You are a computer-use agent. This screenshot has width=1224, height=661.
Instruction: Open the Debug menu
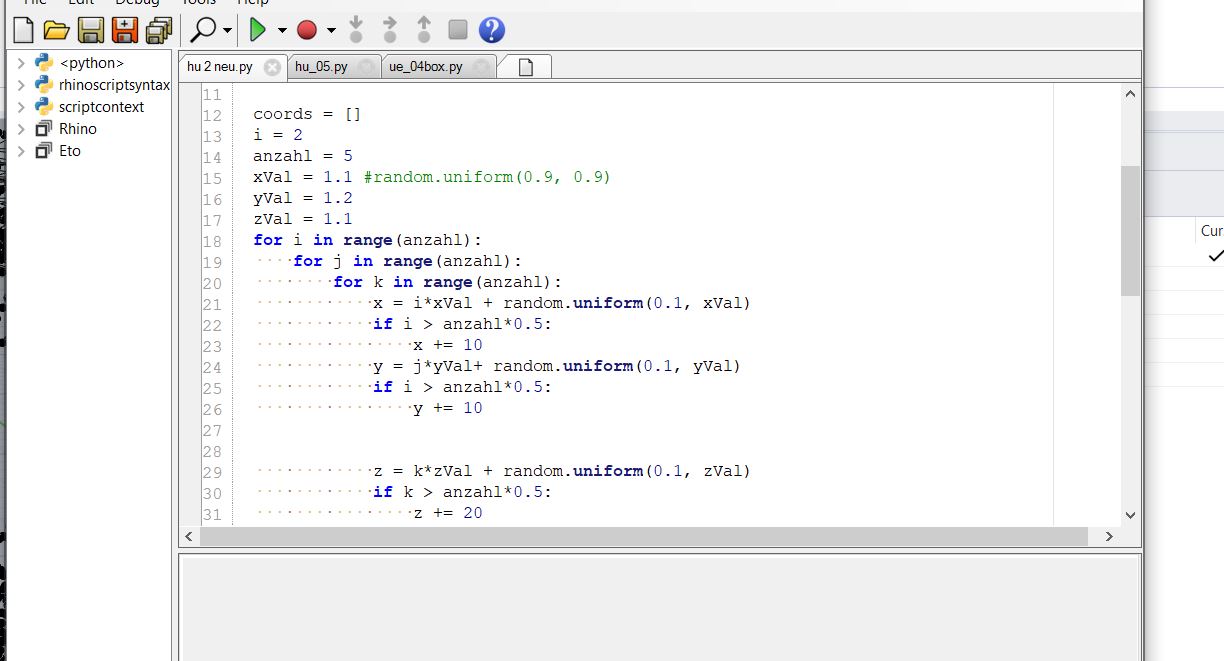(x=137, y=3)
